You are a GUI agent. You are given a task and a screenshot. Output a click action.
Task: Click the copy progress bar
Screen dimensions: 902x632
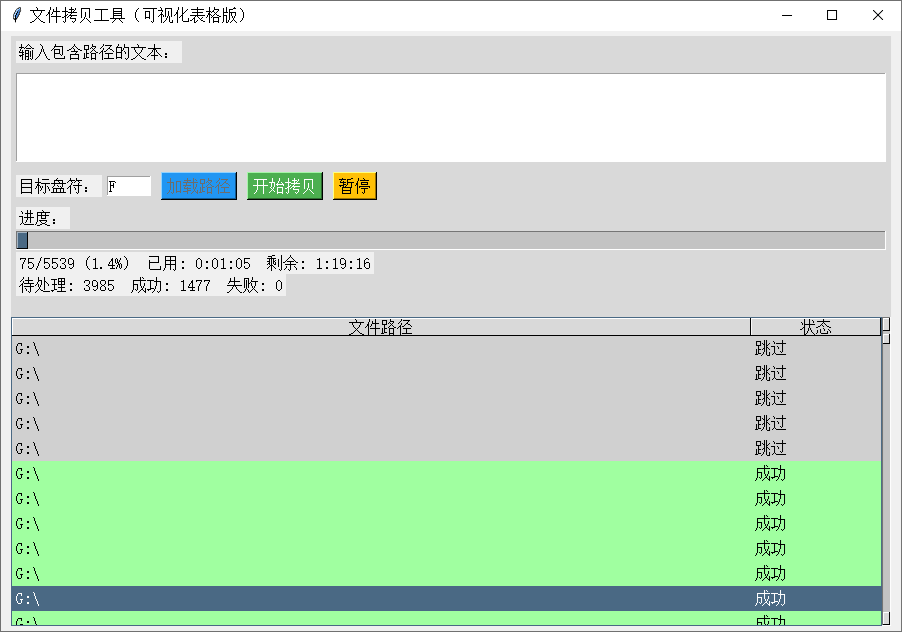click(451, 240)
